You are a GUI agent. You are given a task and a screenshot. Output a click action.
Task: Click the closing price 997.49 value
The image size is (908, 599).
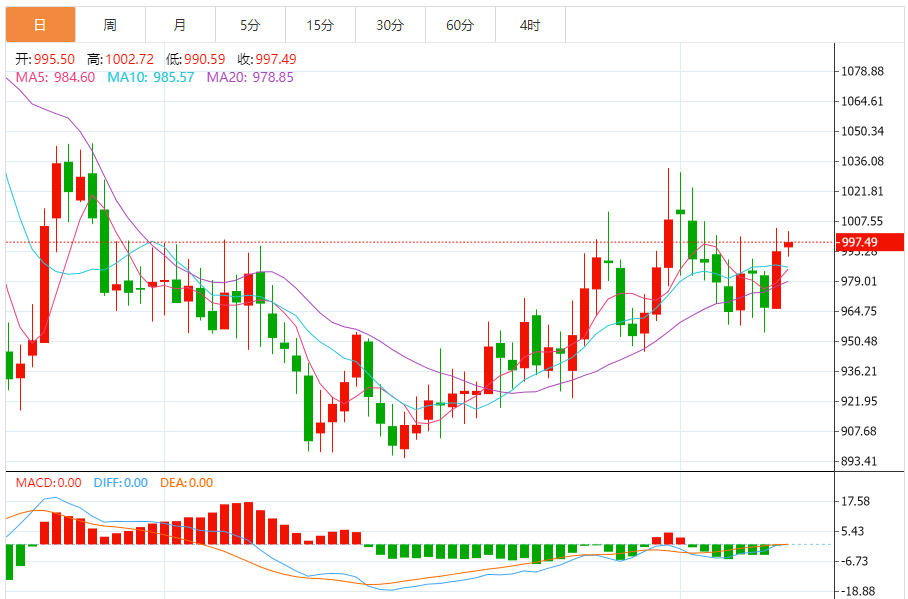276,59
